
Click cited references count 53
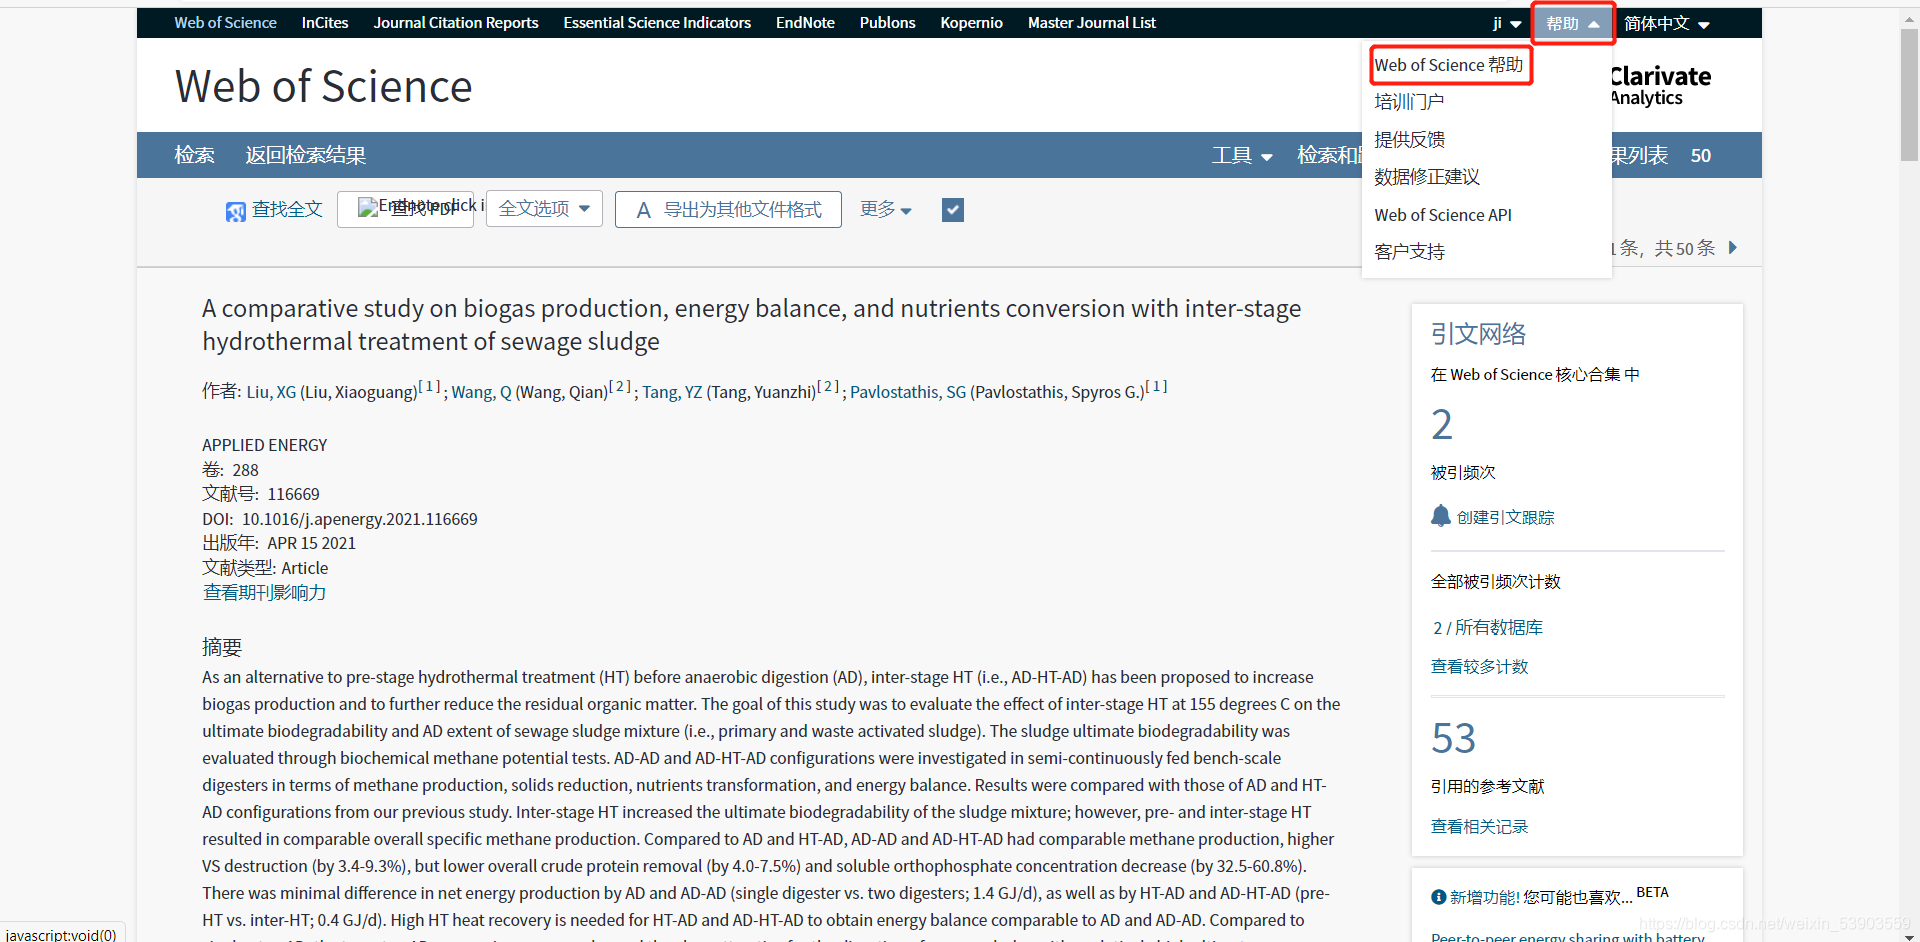point(1454,739)
